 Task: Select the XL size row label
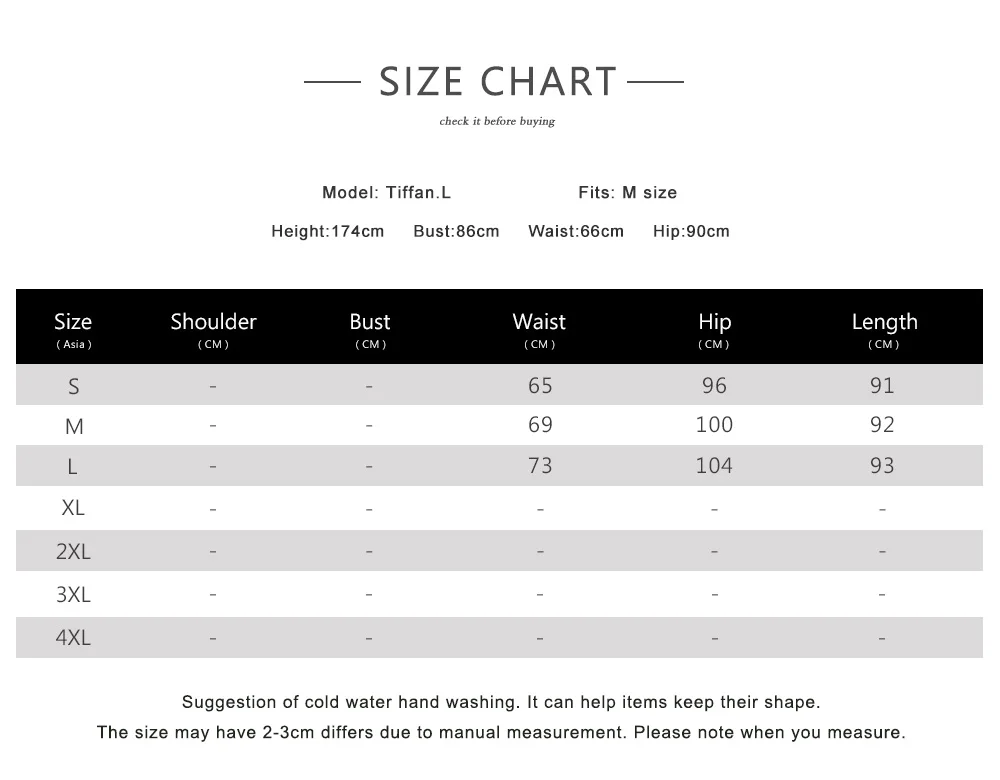pos(73,508)
